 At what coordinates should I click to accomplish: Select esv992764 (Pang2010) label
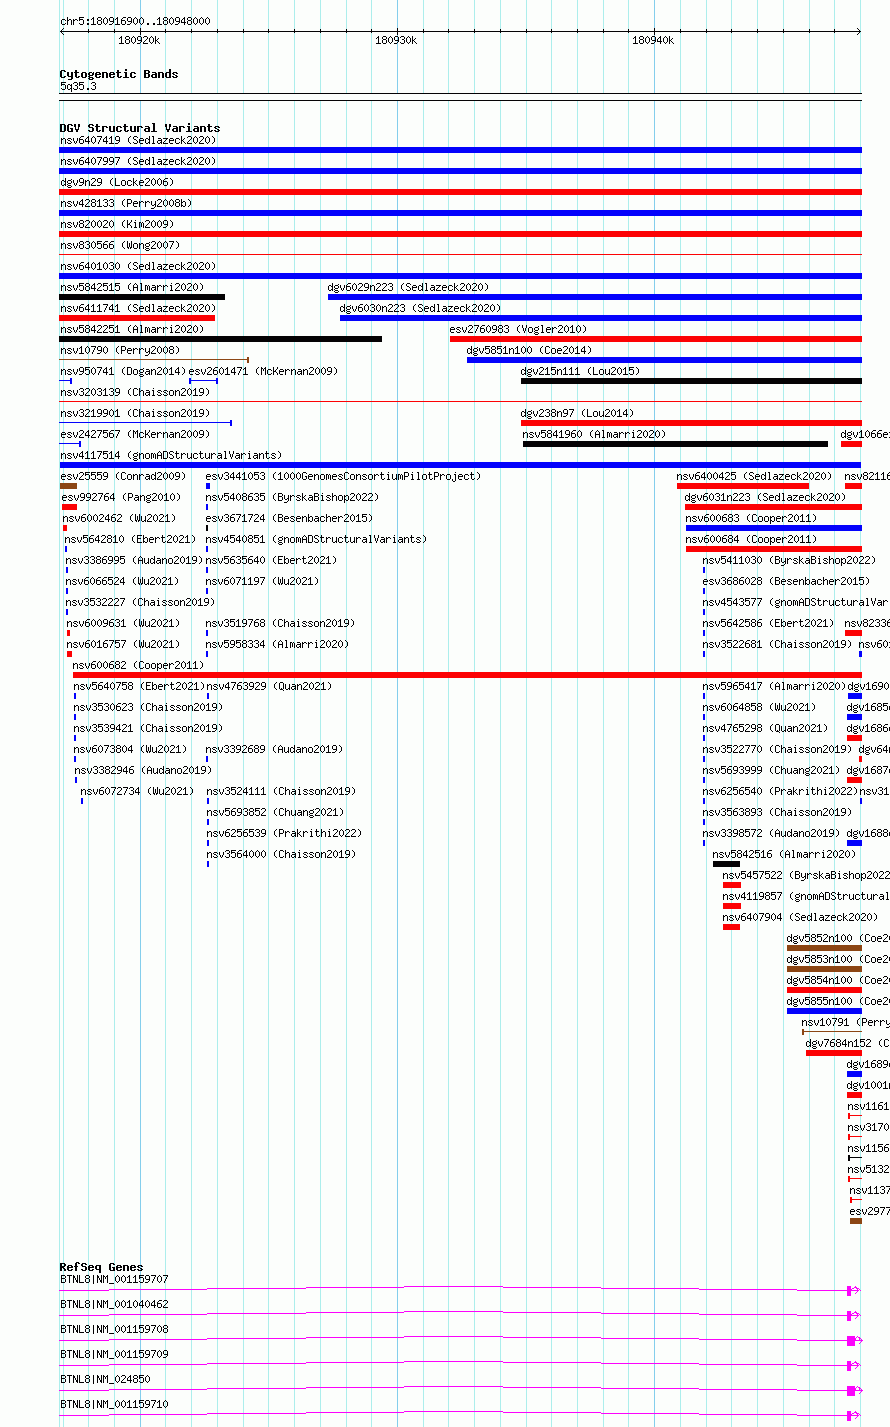(x=121, y=497)
